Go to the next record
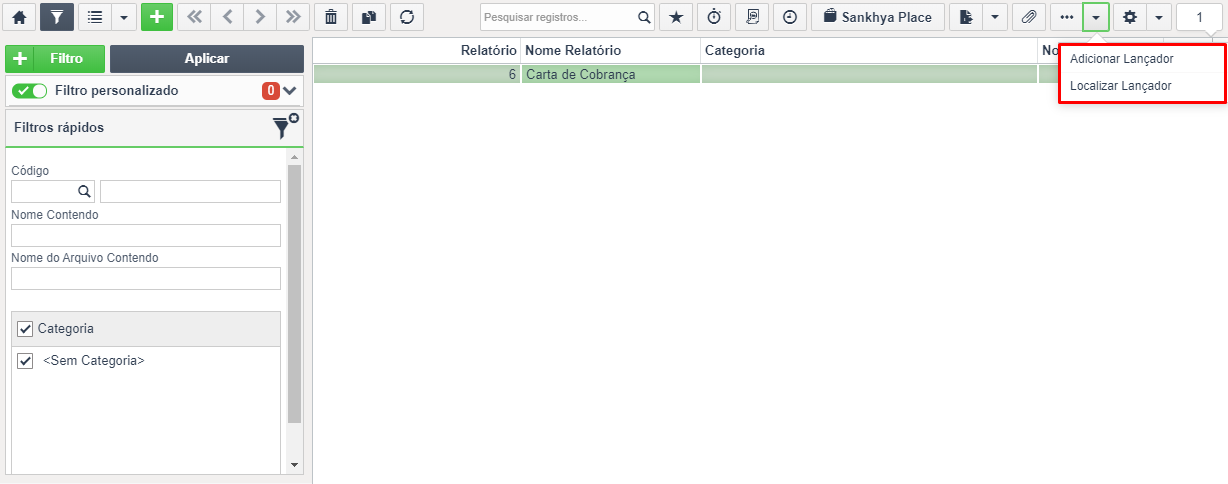 [x=260, y=17]
